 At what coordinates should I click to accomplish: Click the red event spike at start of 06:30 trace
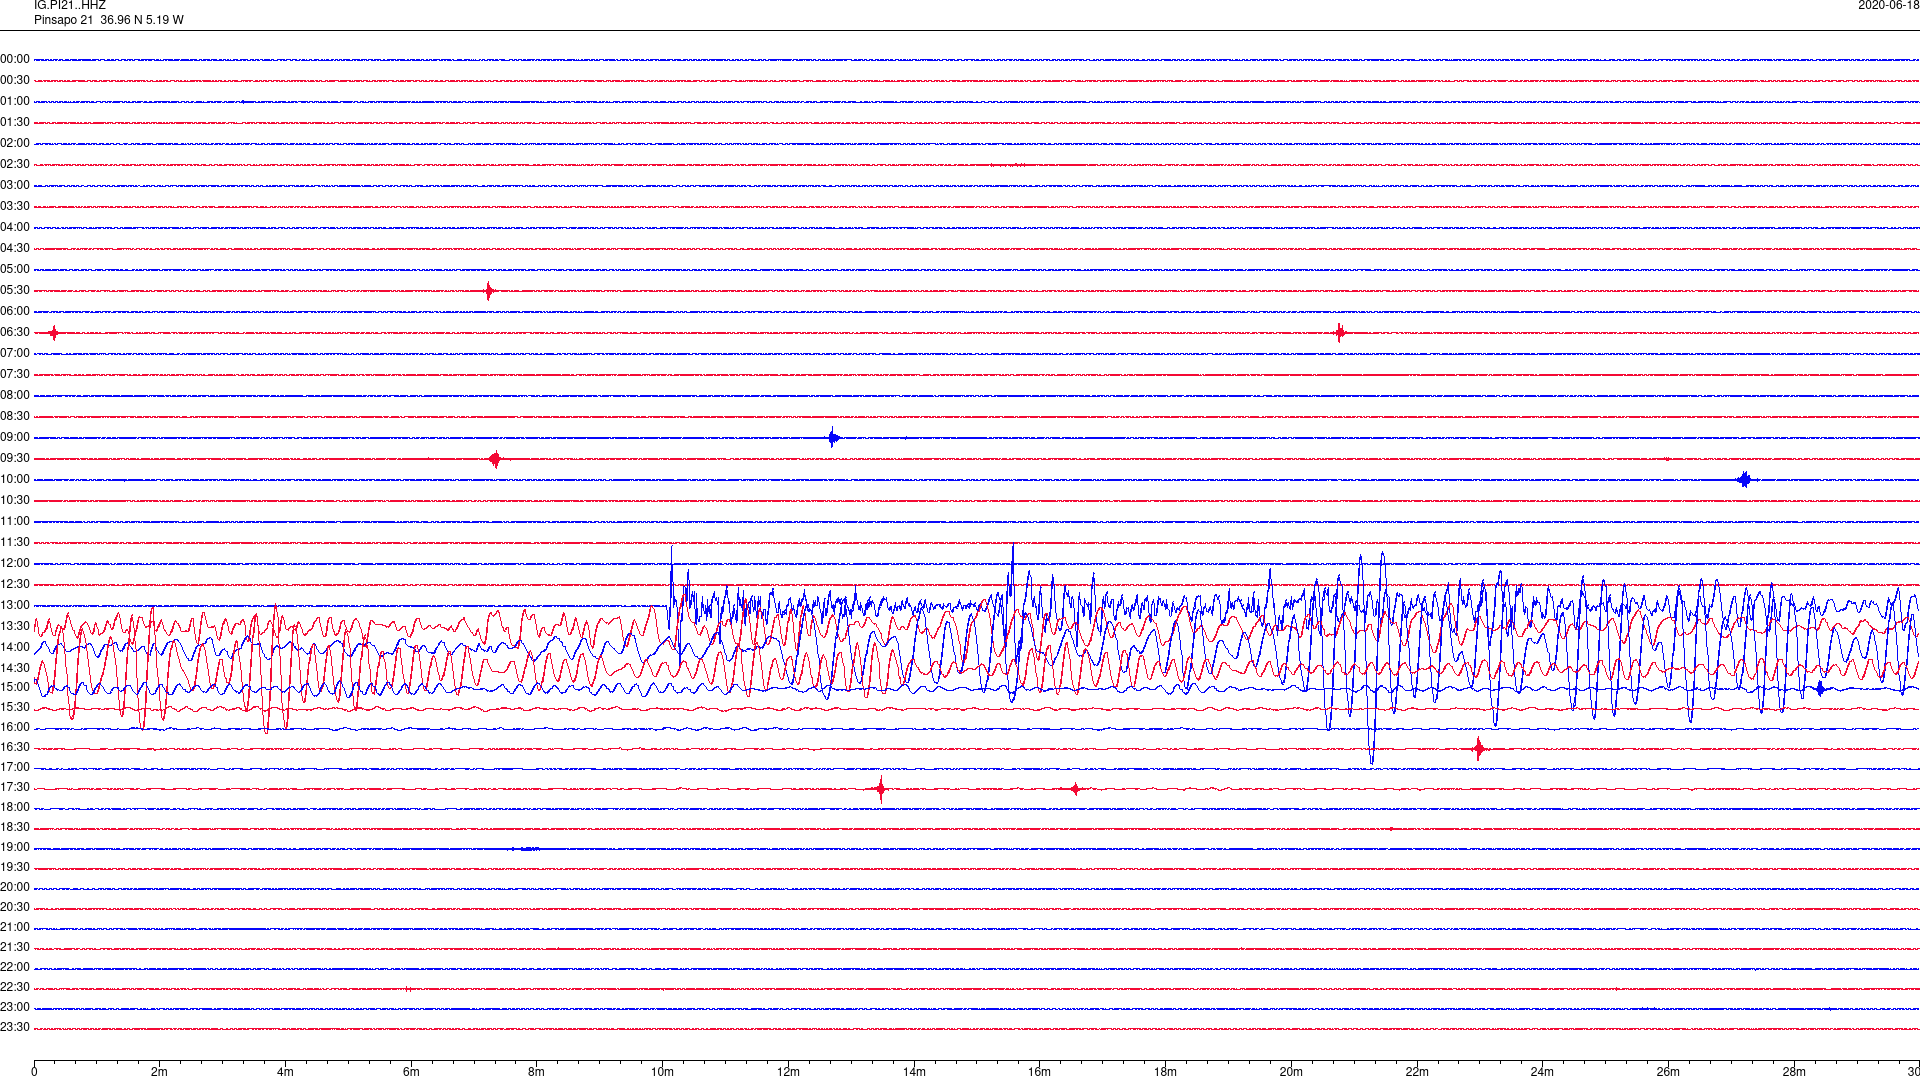54,333
